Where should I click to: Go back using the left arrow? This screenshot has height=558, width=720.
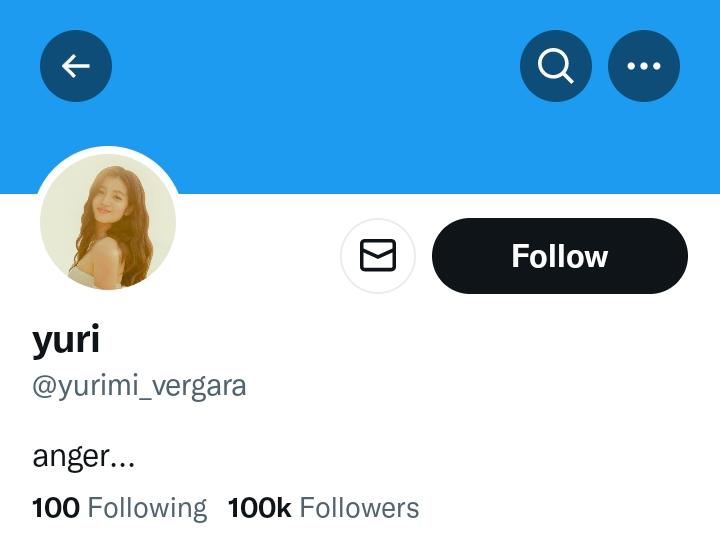[x=76, y=66]
